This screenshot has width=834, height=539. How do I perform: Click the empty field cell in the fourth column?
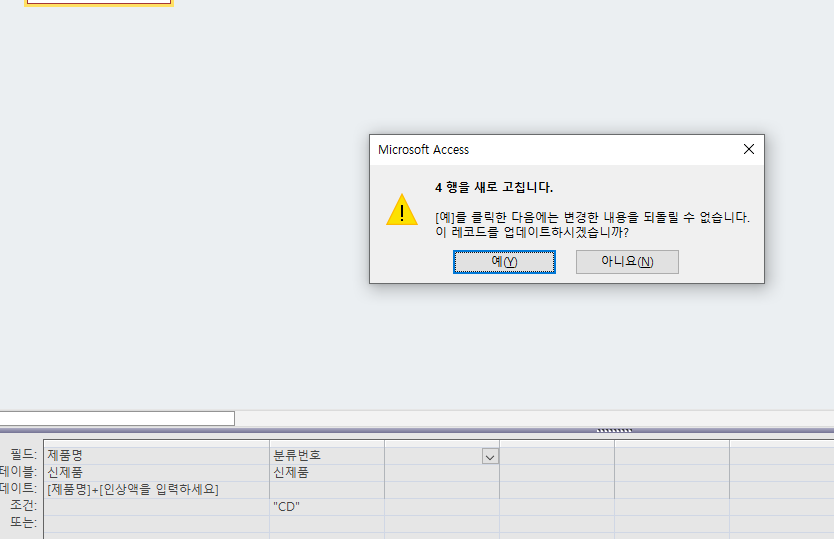(x=556, y=455)
